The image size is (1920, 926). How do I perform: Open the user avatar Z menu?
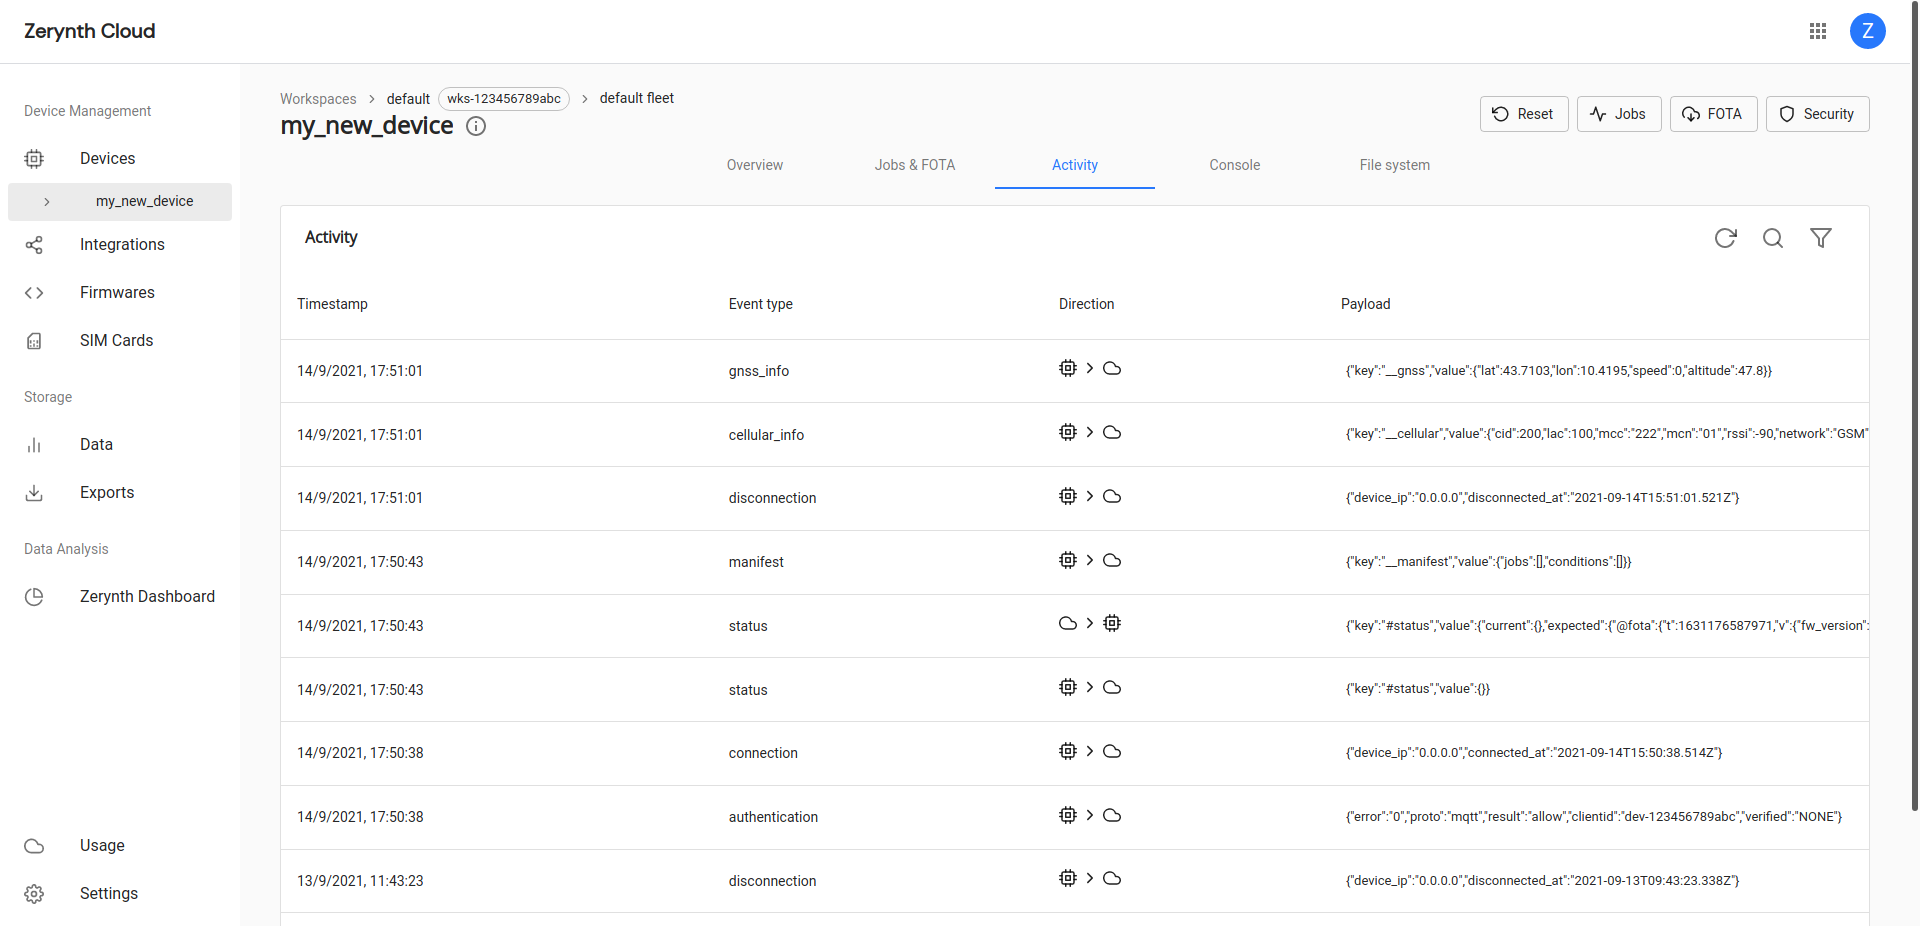(1867, 31)
